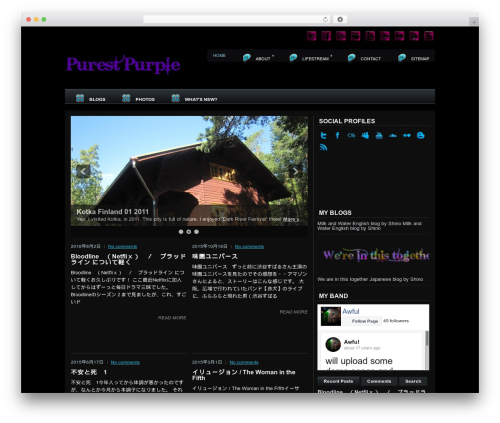
Task: Open the Bloodline (Netflix) post title
Action: tap(128, 259)
